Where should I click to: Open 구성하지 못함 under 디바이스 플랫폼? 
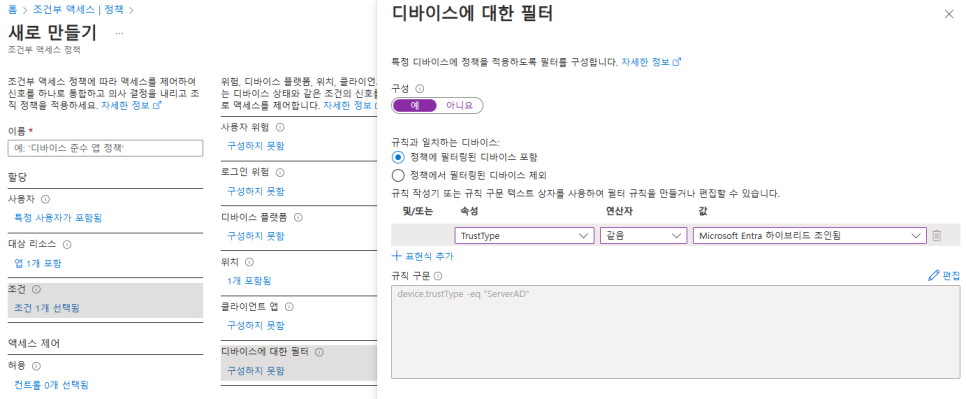click(x=256, y=236)
